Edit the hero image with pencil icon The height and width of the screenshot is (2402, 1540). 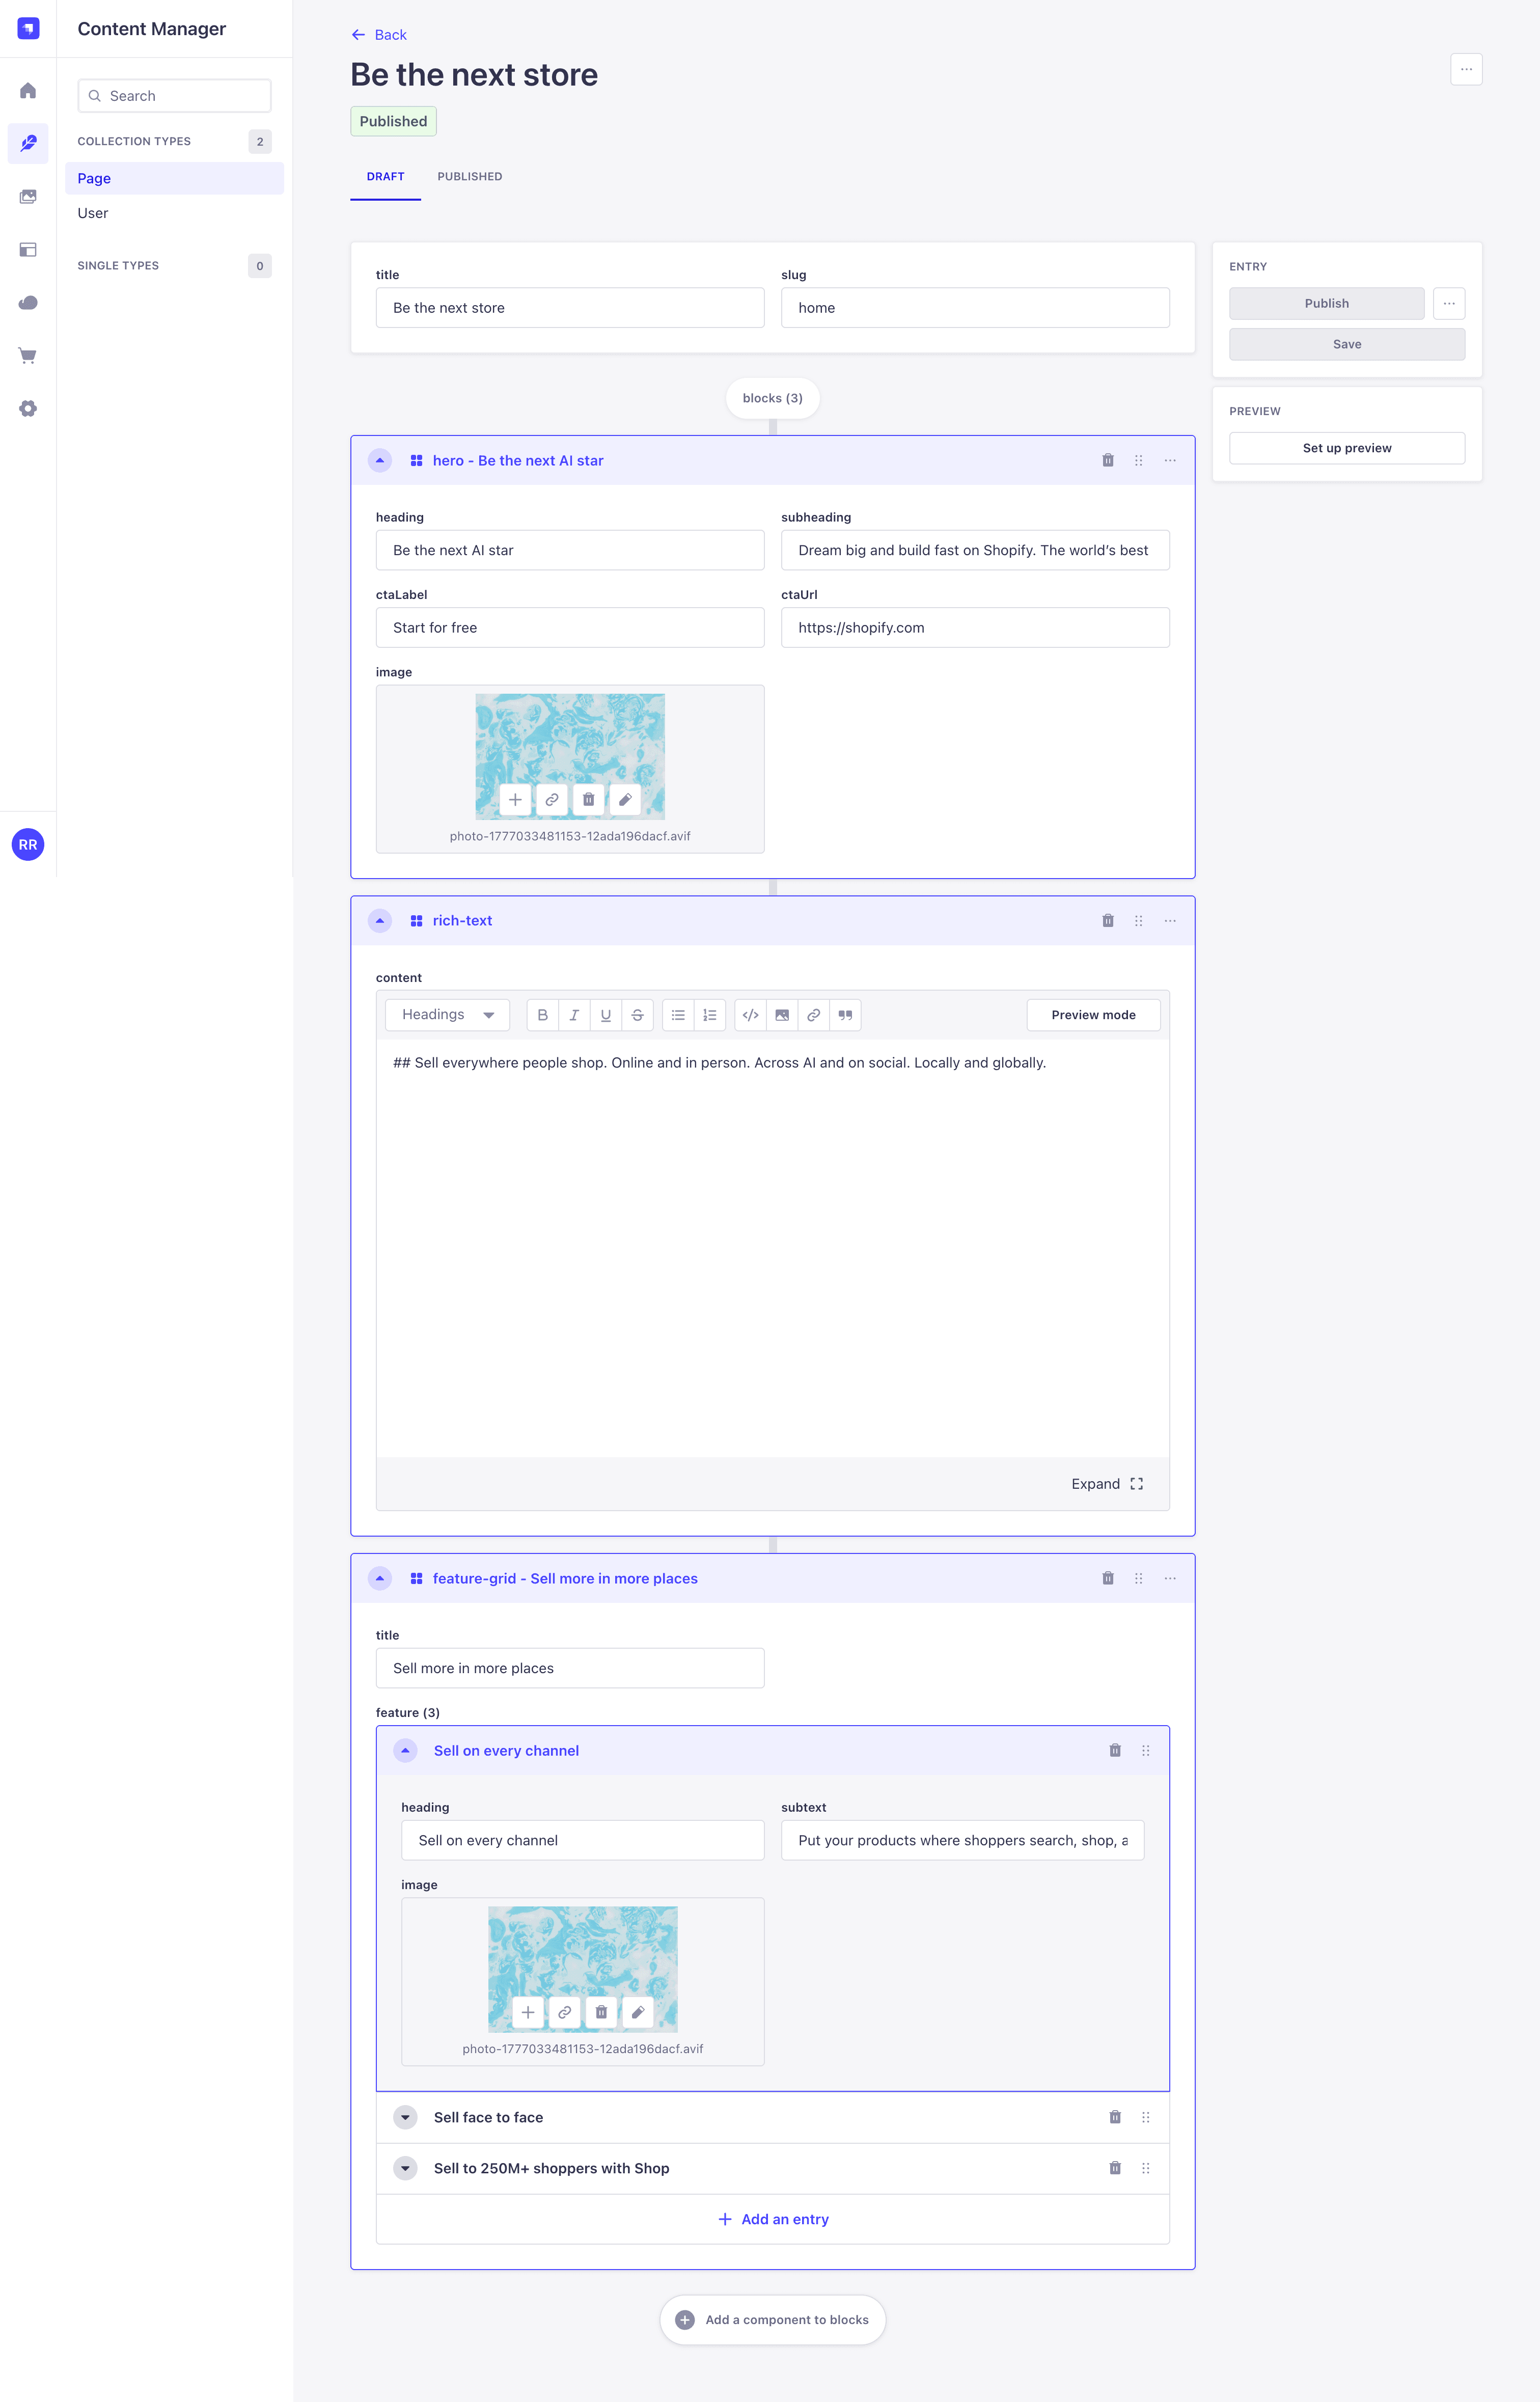click(x=625, y=800)
